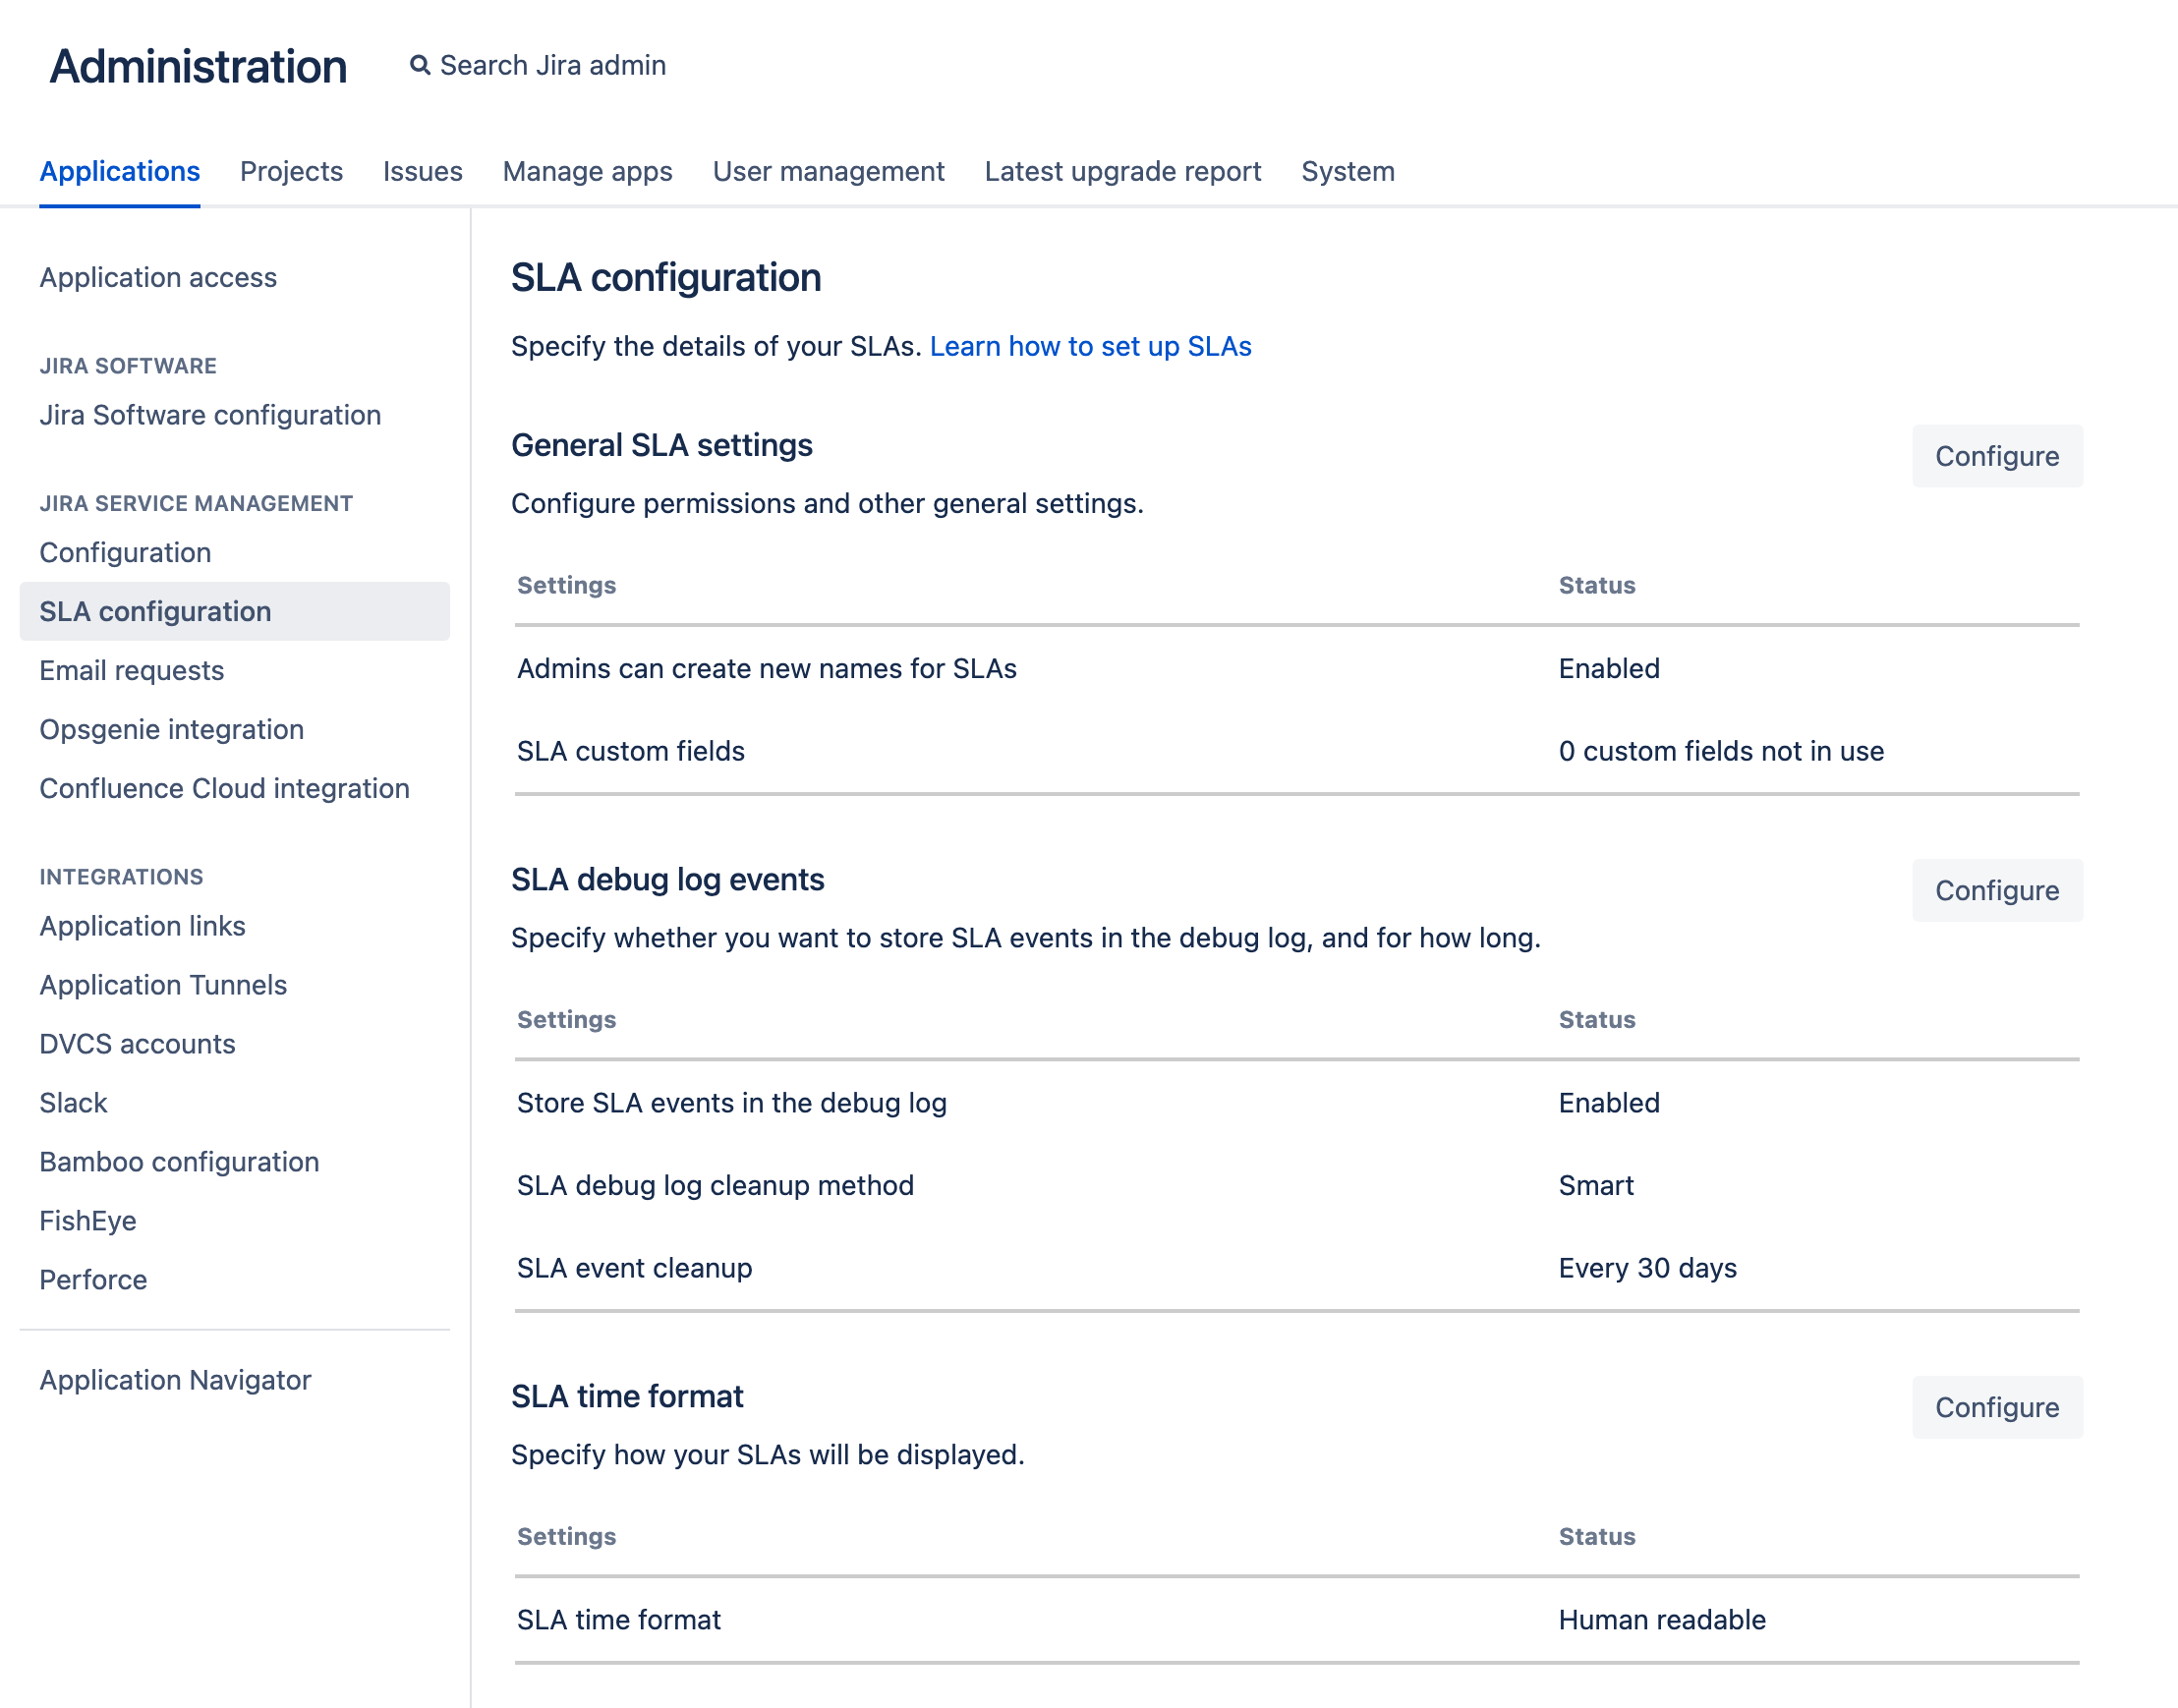2178x1708 pixels.
Task: Configure SLA debug log events
Action: tap(1996, 887)
